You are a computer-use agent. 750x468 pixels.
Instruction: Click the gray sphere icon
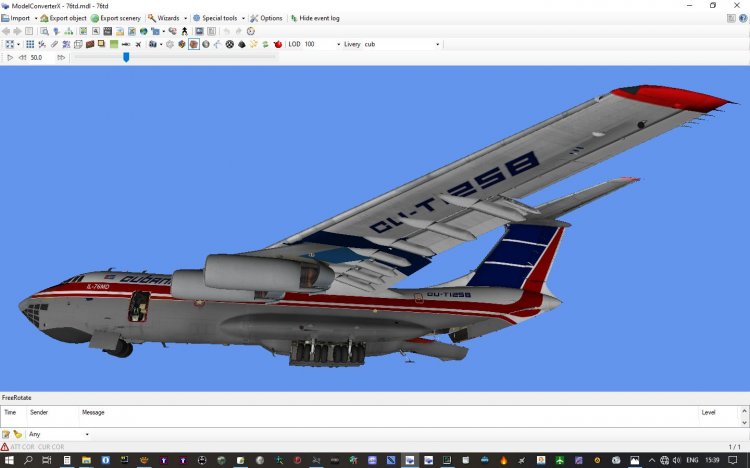pyautogui.click(x=206, y=44)
